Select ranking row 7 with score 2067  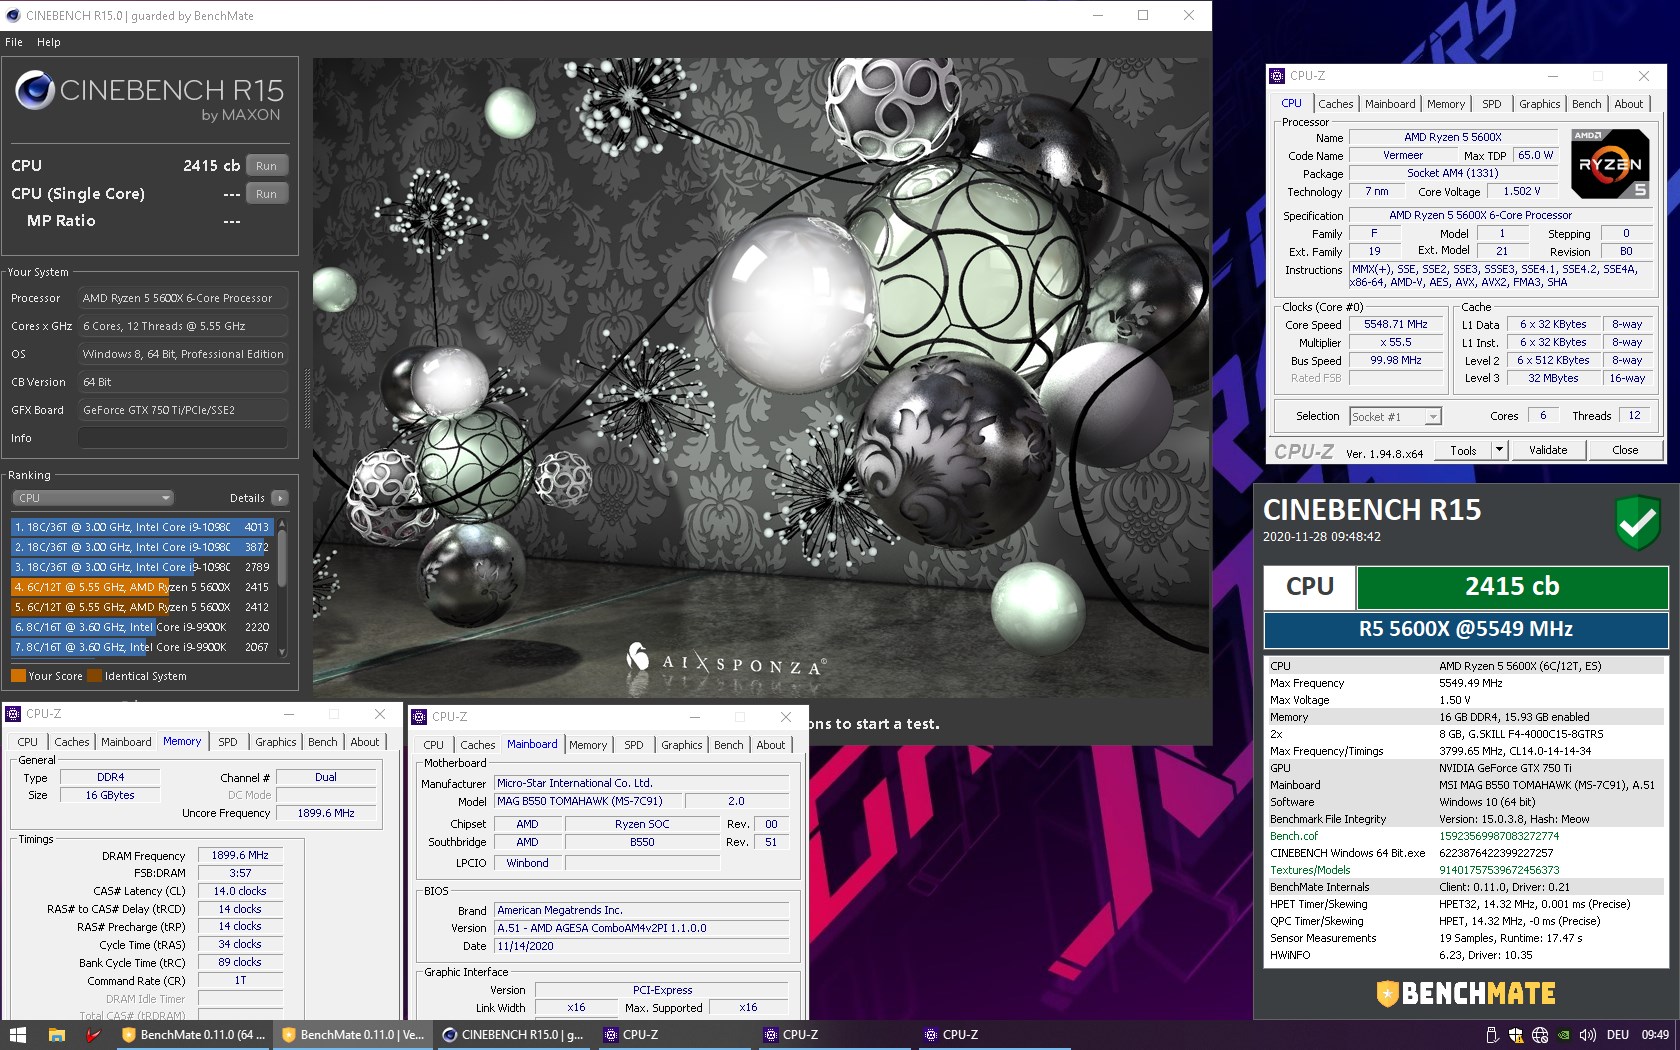(143, 647)
